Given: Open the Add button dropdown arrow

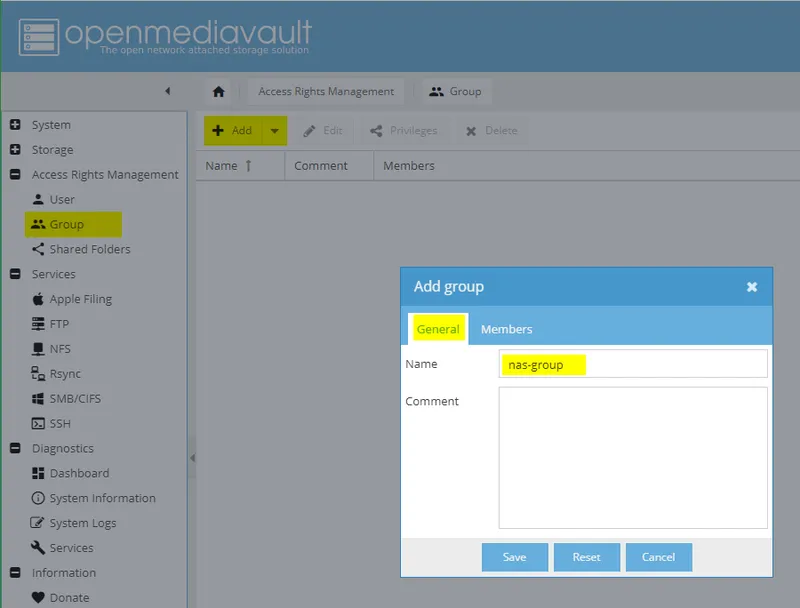Looking at the screenshot, I should 273,130.
